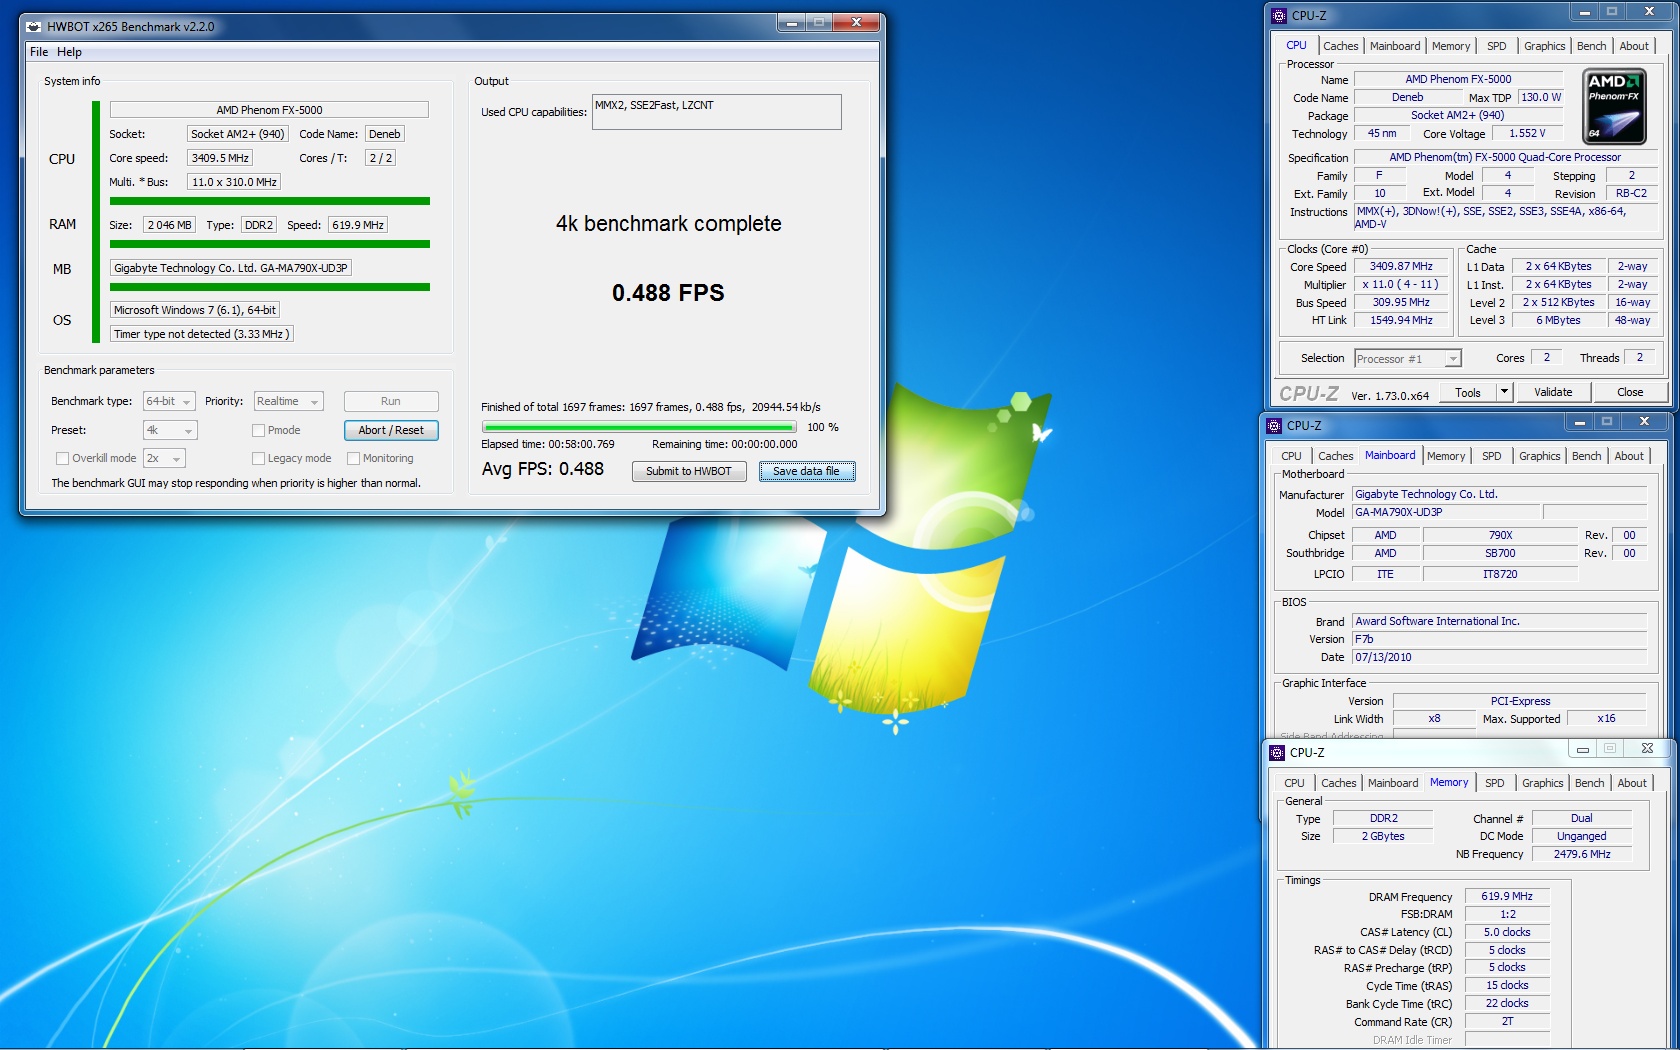Viewport: 1680px width, 1050px height.
Task: Expand the Tools dropdown arrow in CPU-Z
Action: click(1504, 392)
